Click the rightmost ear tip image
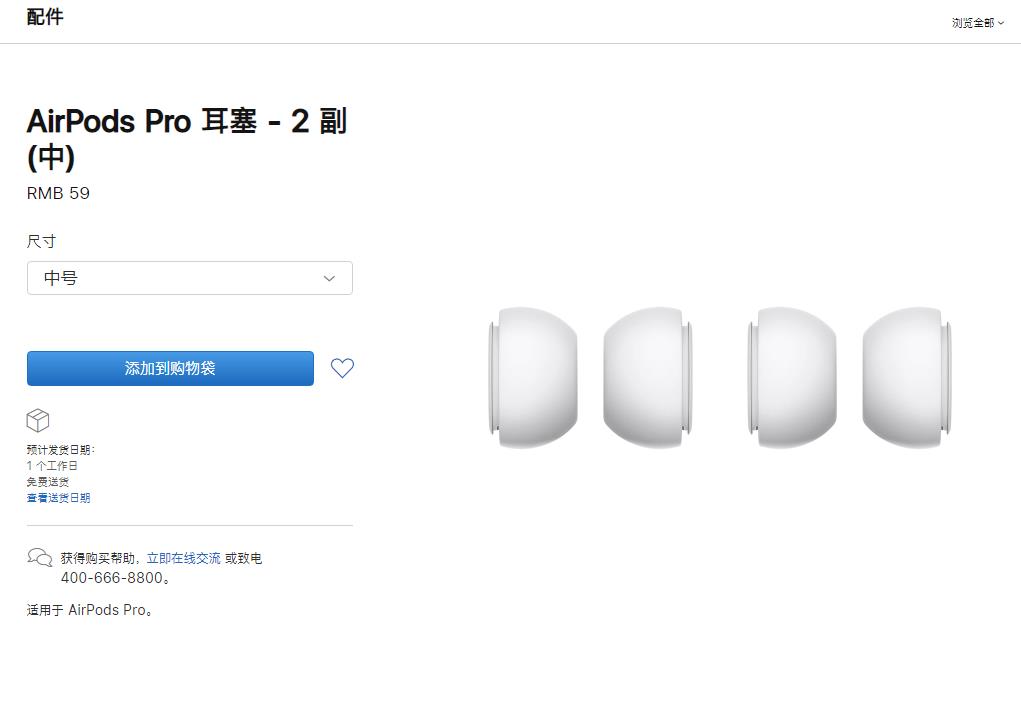The height and width of the screenshot is (712, 1021). pyautogui.click(x=905, y=375)
